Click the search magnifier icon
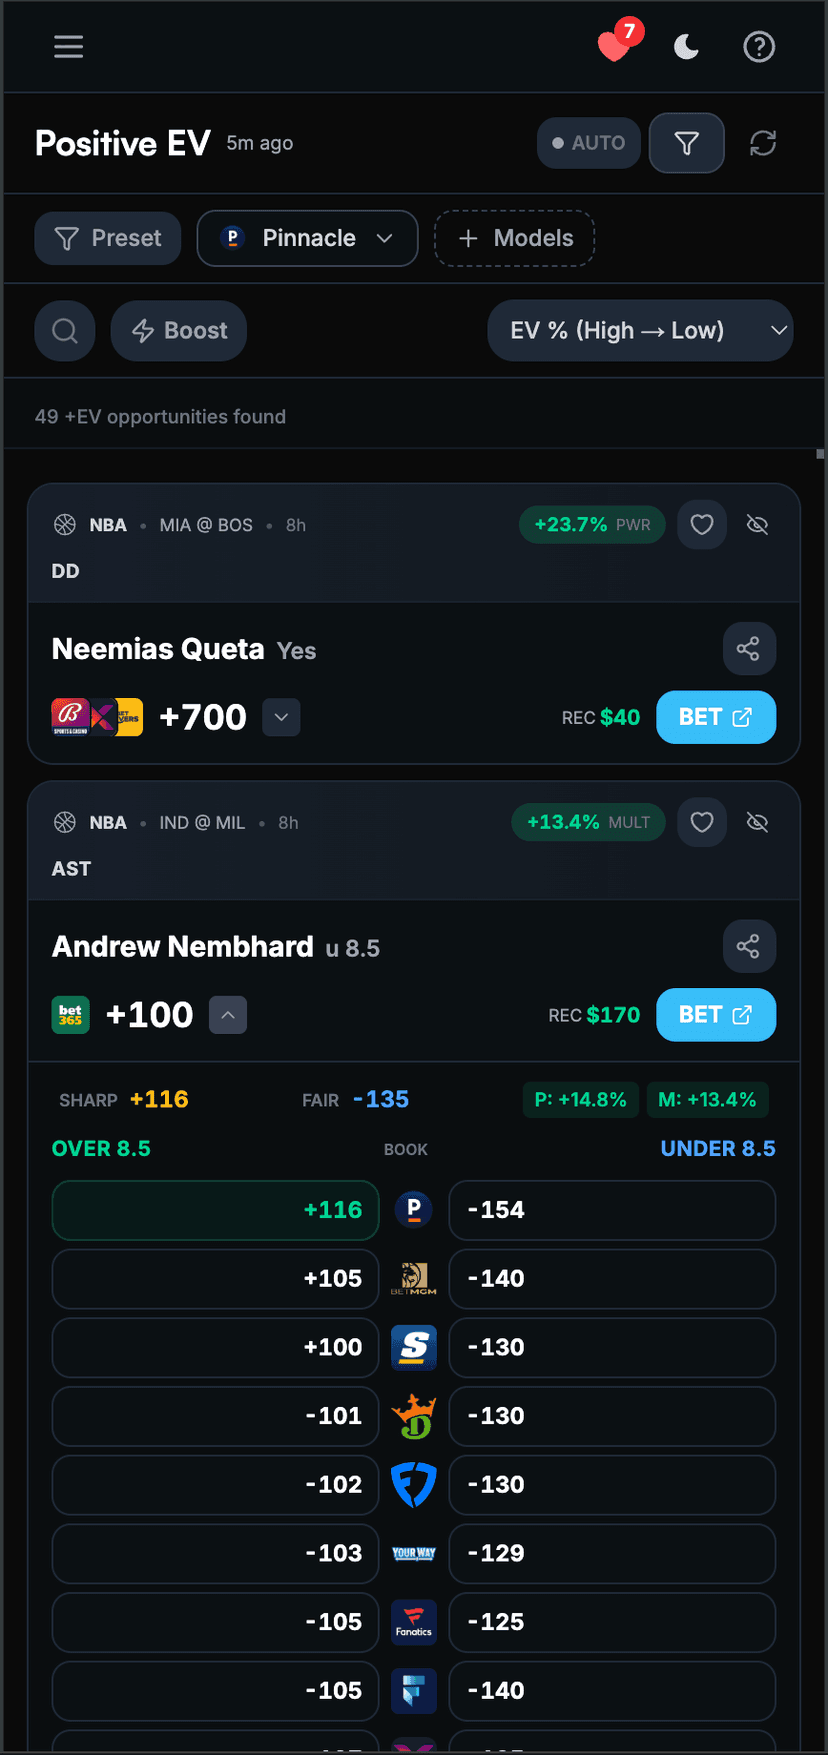Viewport: 828px width, 1755px height. coord(65,331)
